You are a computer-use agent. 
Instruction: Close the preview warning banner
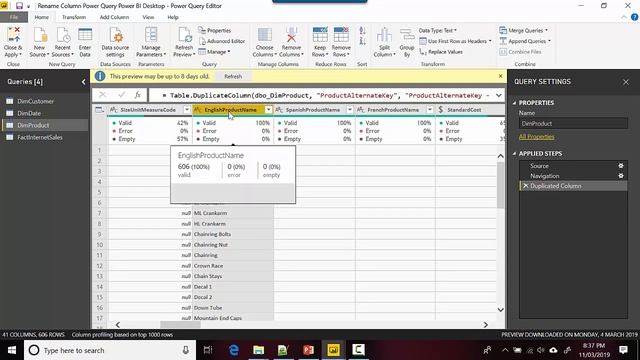500,76
